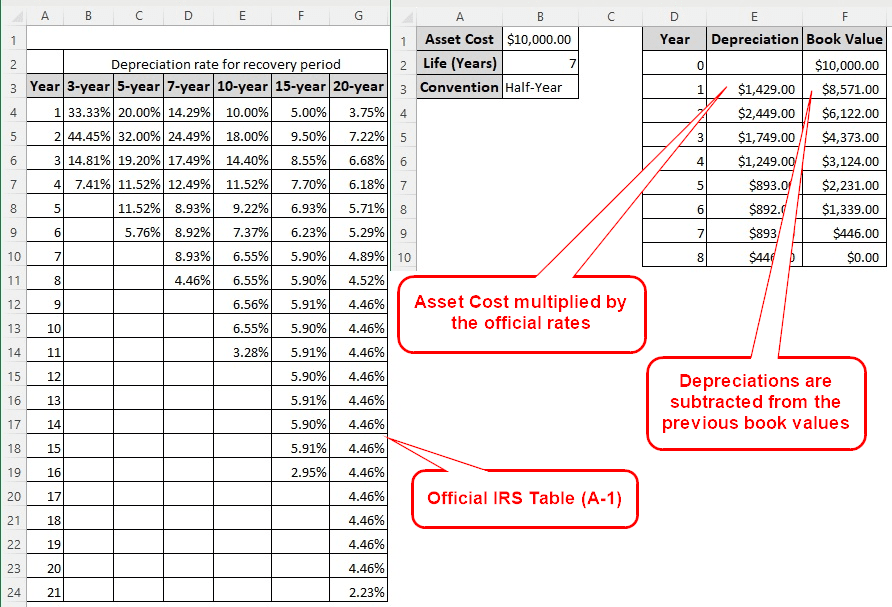Select the 'Depreciation rate for recovery period' title cell
Image resolution: width=892 pixels, height=607 pixels.
[225, 64]
